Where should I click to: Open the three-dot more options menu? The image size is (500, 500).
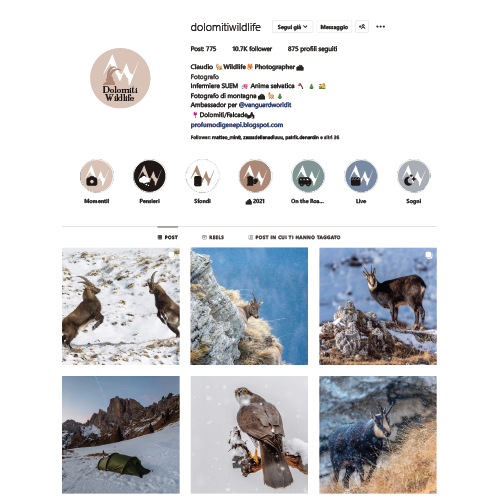tap(380, 27)
